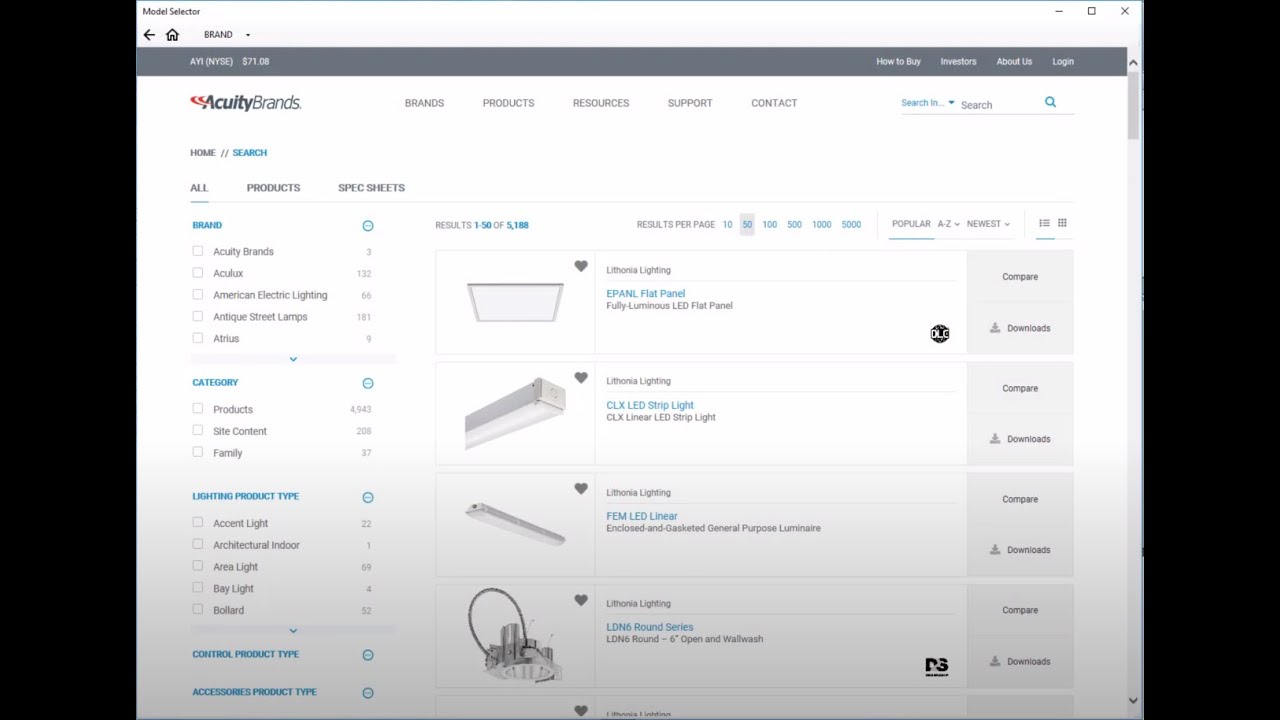Toggle the Accessories Product Type section

pos(368,693)
